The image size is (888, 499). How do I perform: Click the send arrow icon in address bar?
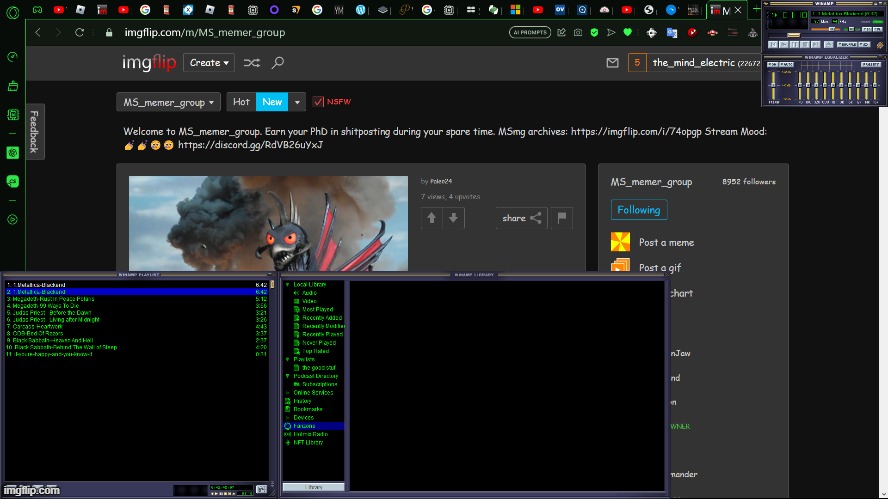[x=611, y=32]
